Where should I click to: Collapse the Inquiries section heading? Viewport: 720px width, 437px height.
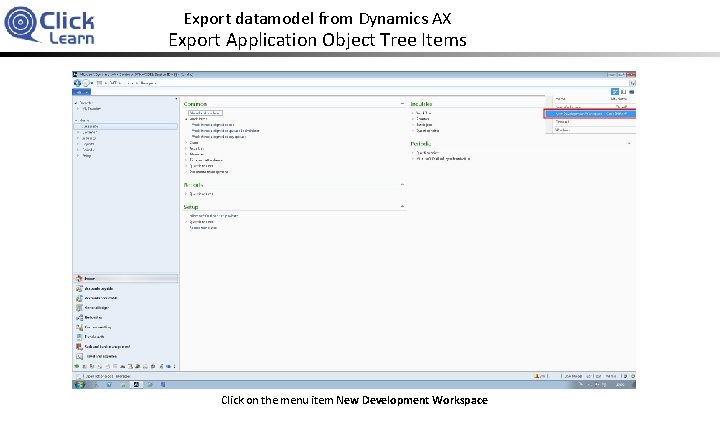point(421,104)
